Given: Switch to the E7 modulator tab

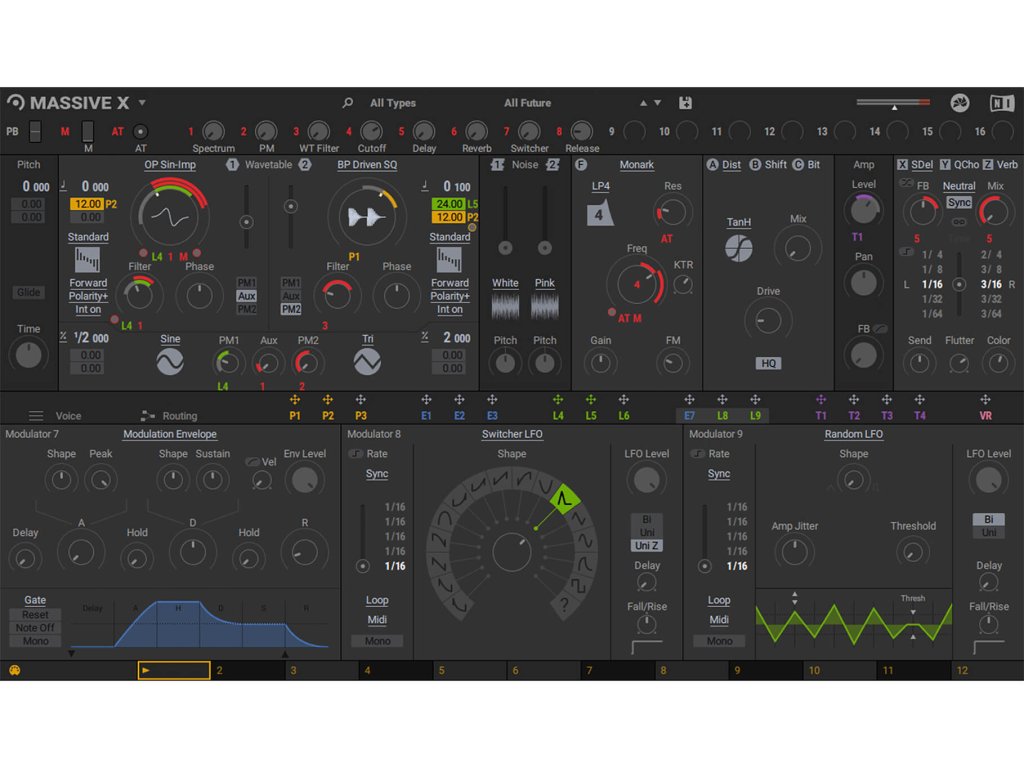Looking at the screenshot, I should (x=690, y=415).
